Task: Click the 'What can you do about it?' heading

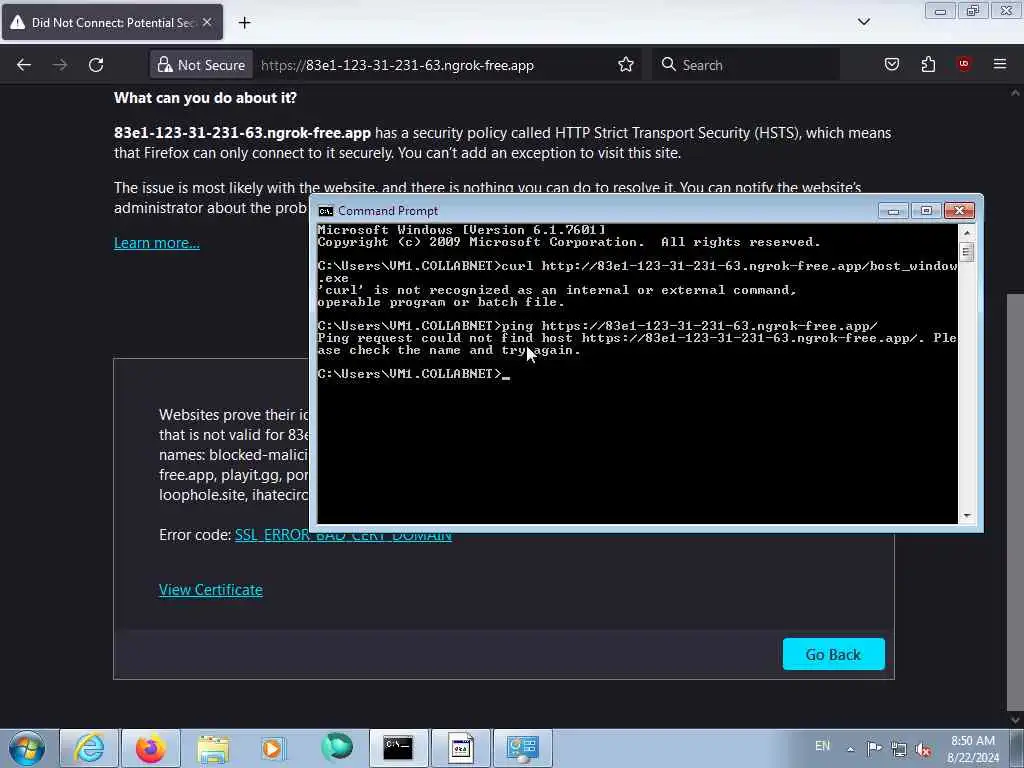Action: pos(205,98)
